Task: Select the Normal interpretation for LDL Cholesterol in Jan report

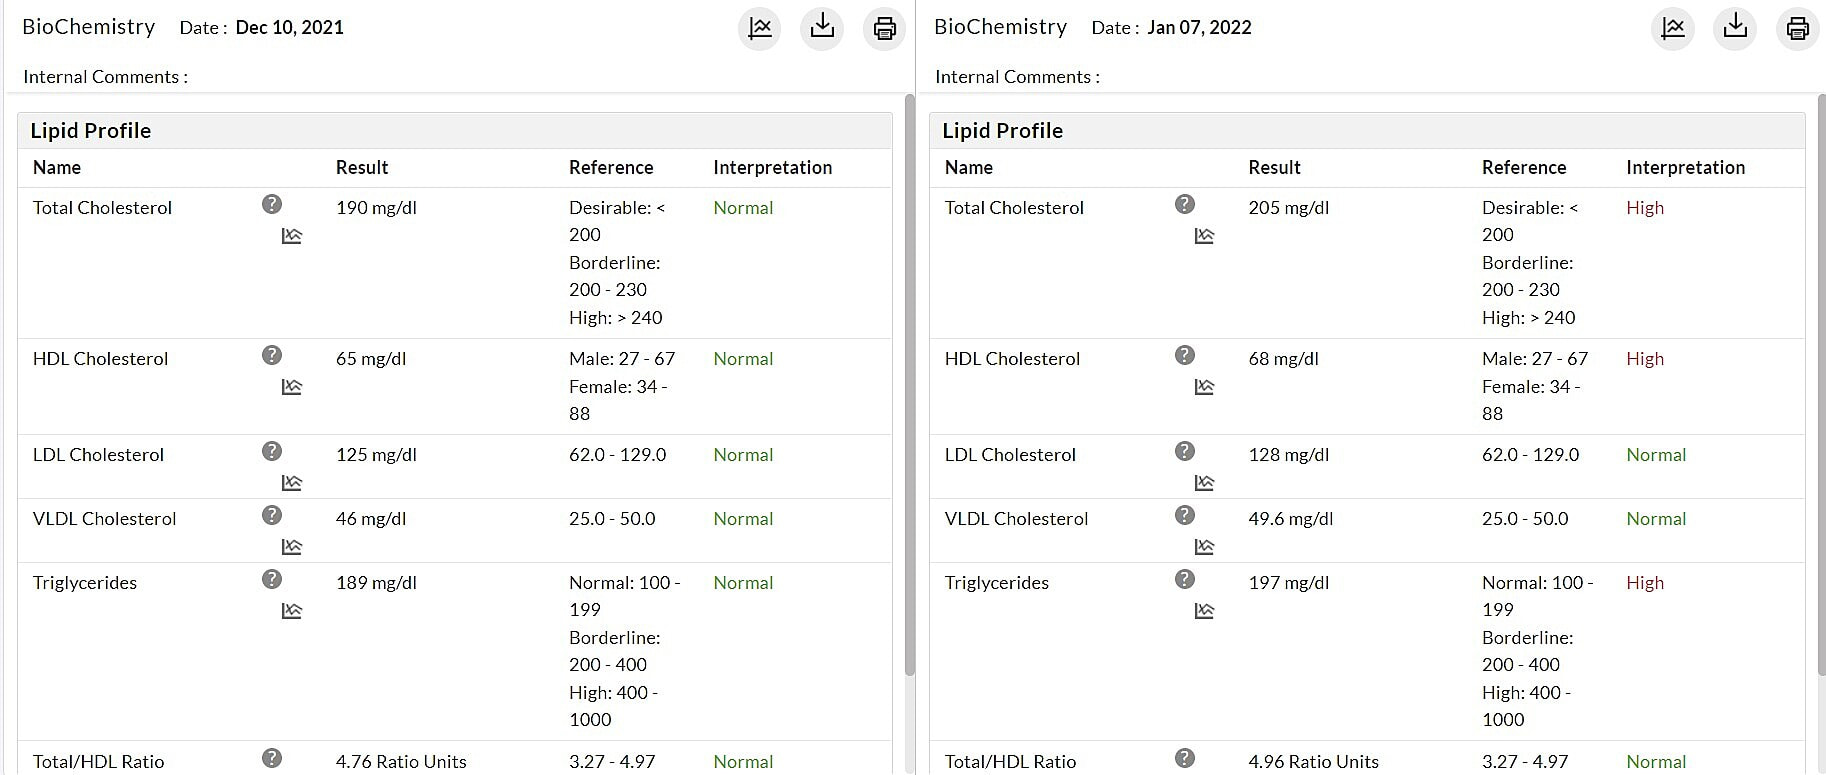Action: pyautogui.click(x=1656, y=454)
